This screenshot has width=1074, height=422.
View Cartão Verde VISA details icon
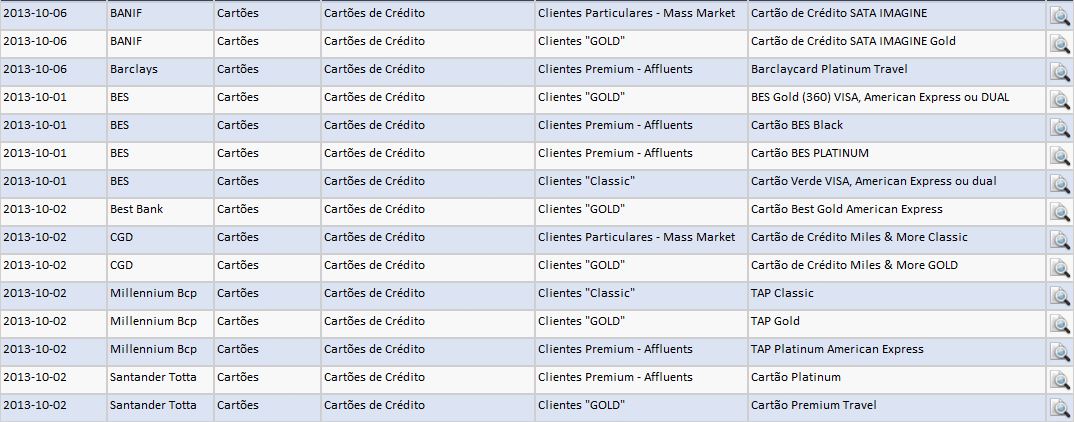(x=1059, y=184)
